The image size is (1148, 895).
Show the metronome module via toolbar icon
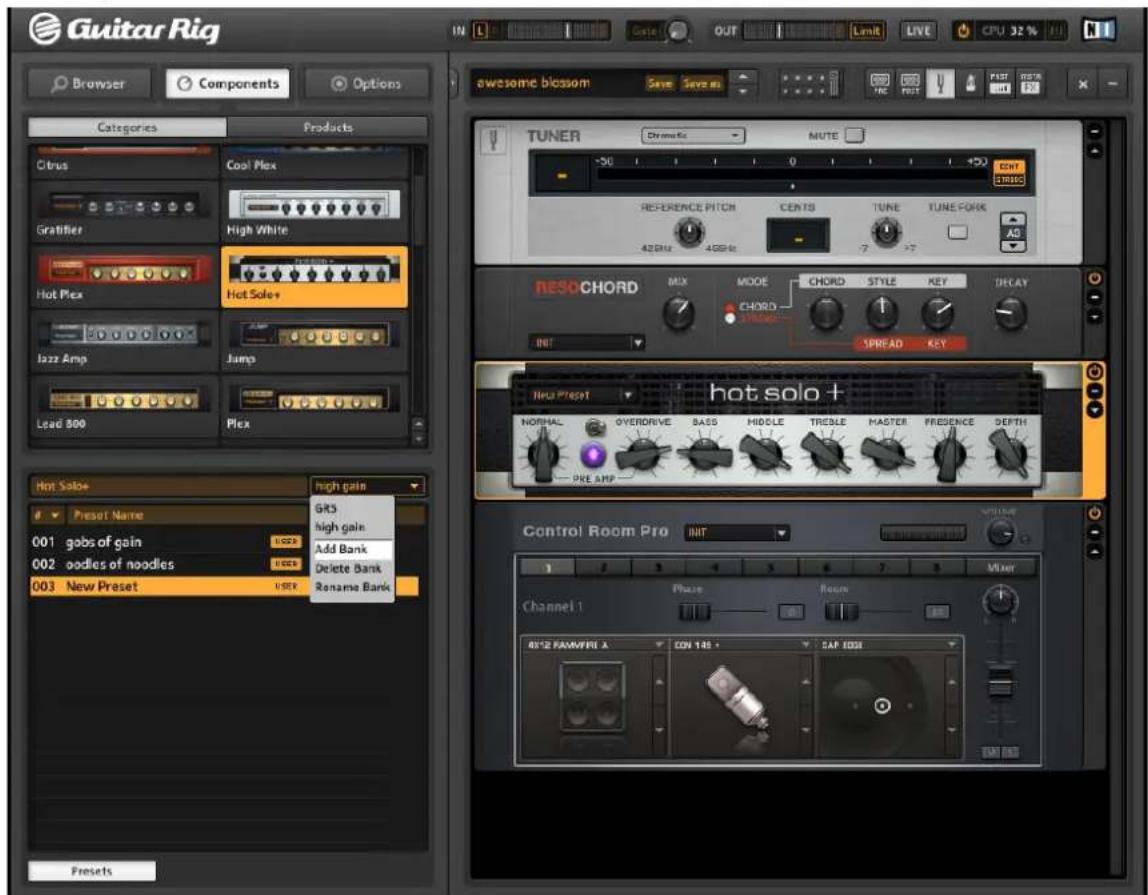pos(971,83)
